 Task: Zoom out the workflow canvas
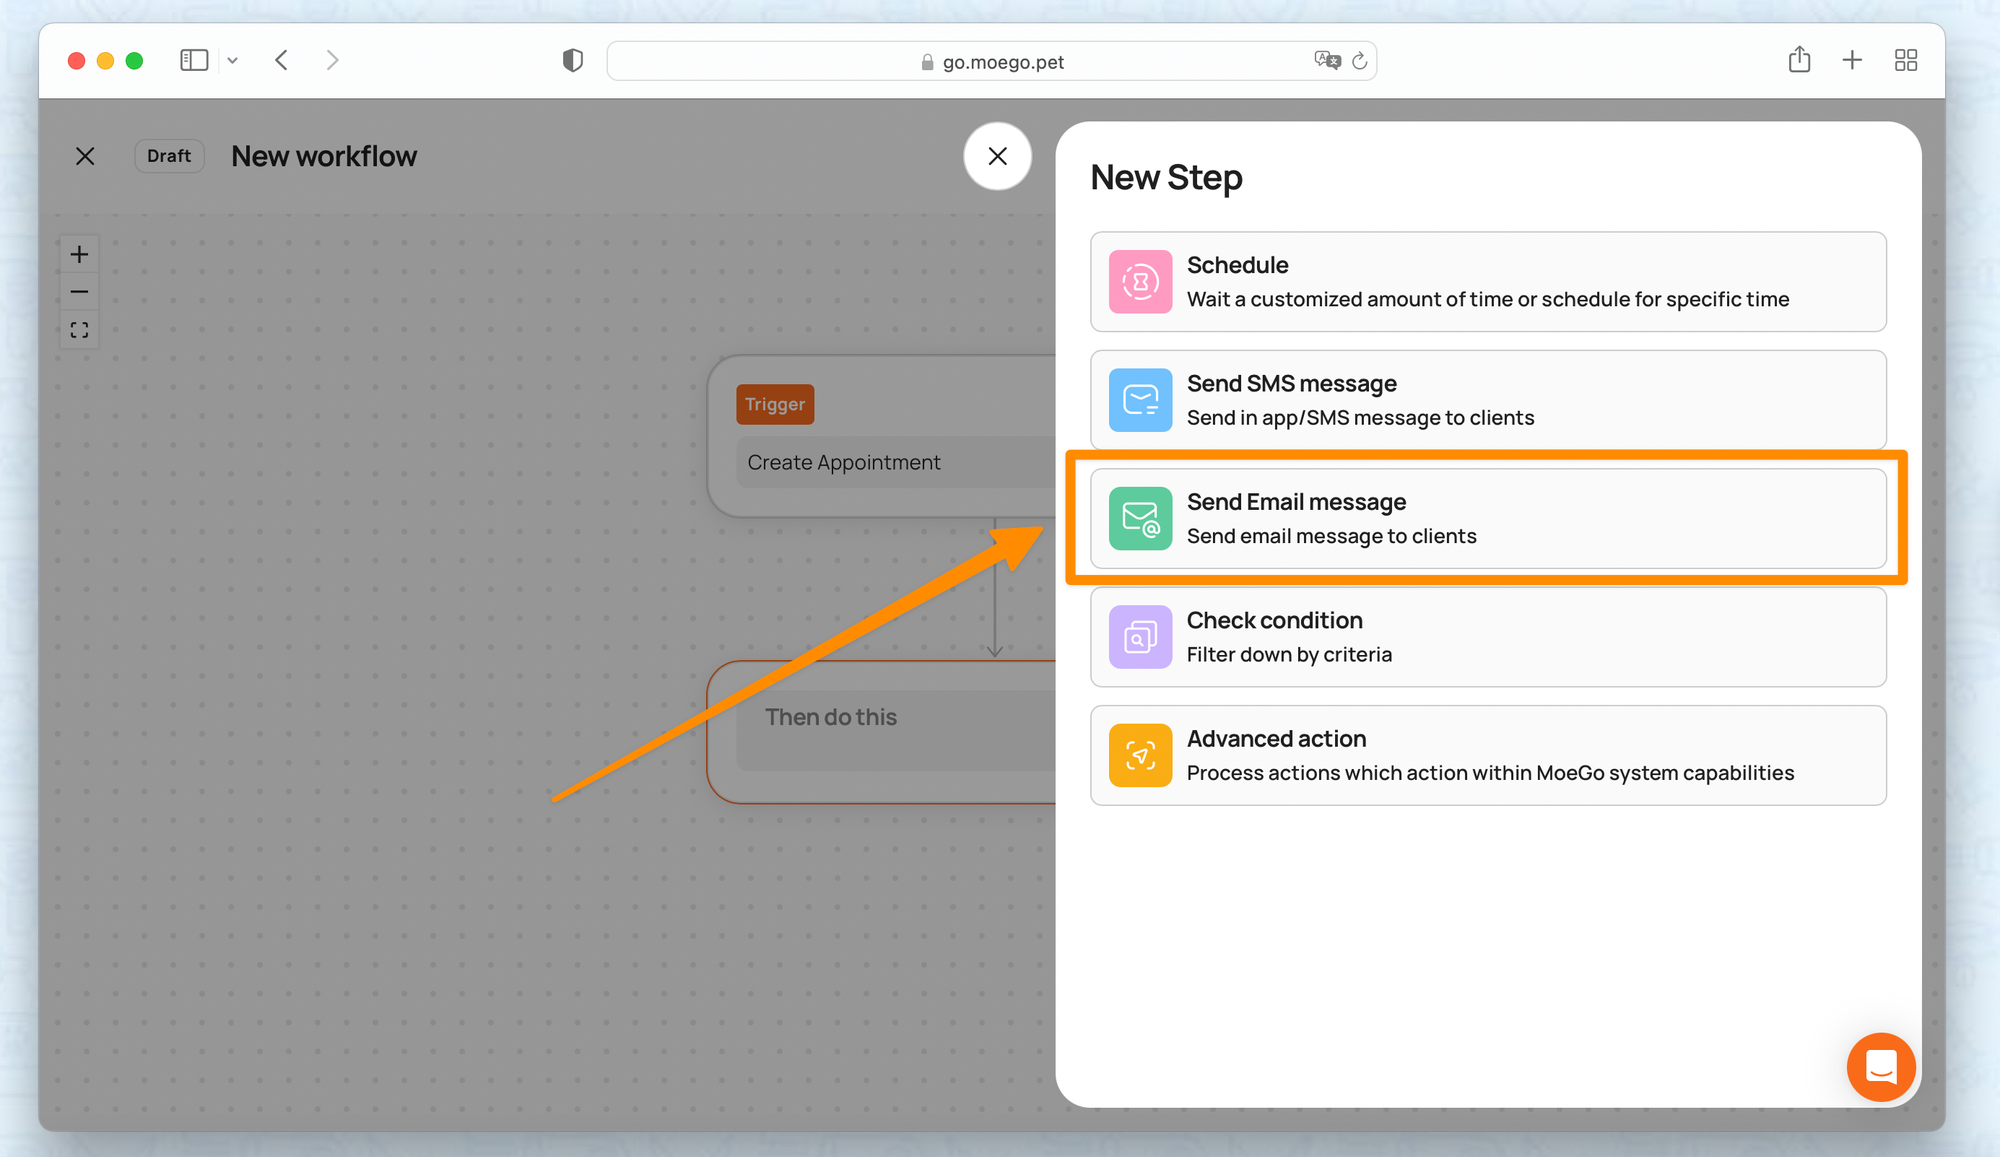(x=79, y=292)
